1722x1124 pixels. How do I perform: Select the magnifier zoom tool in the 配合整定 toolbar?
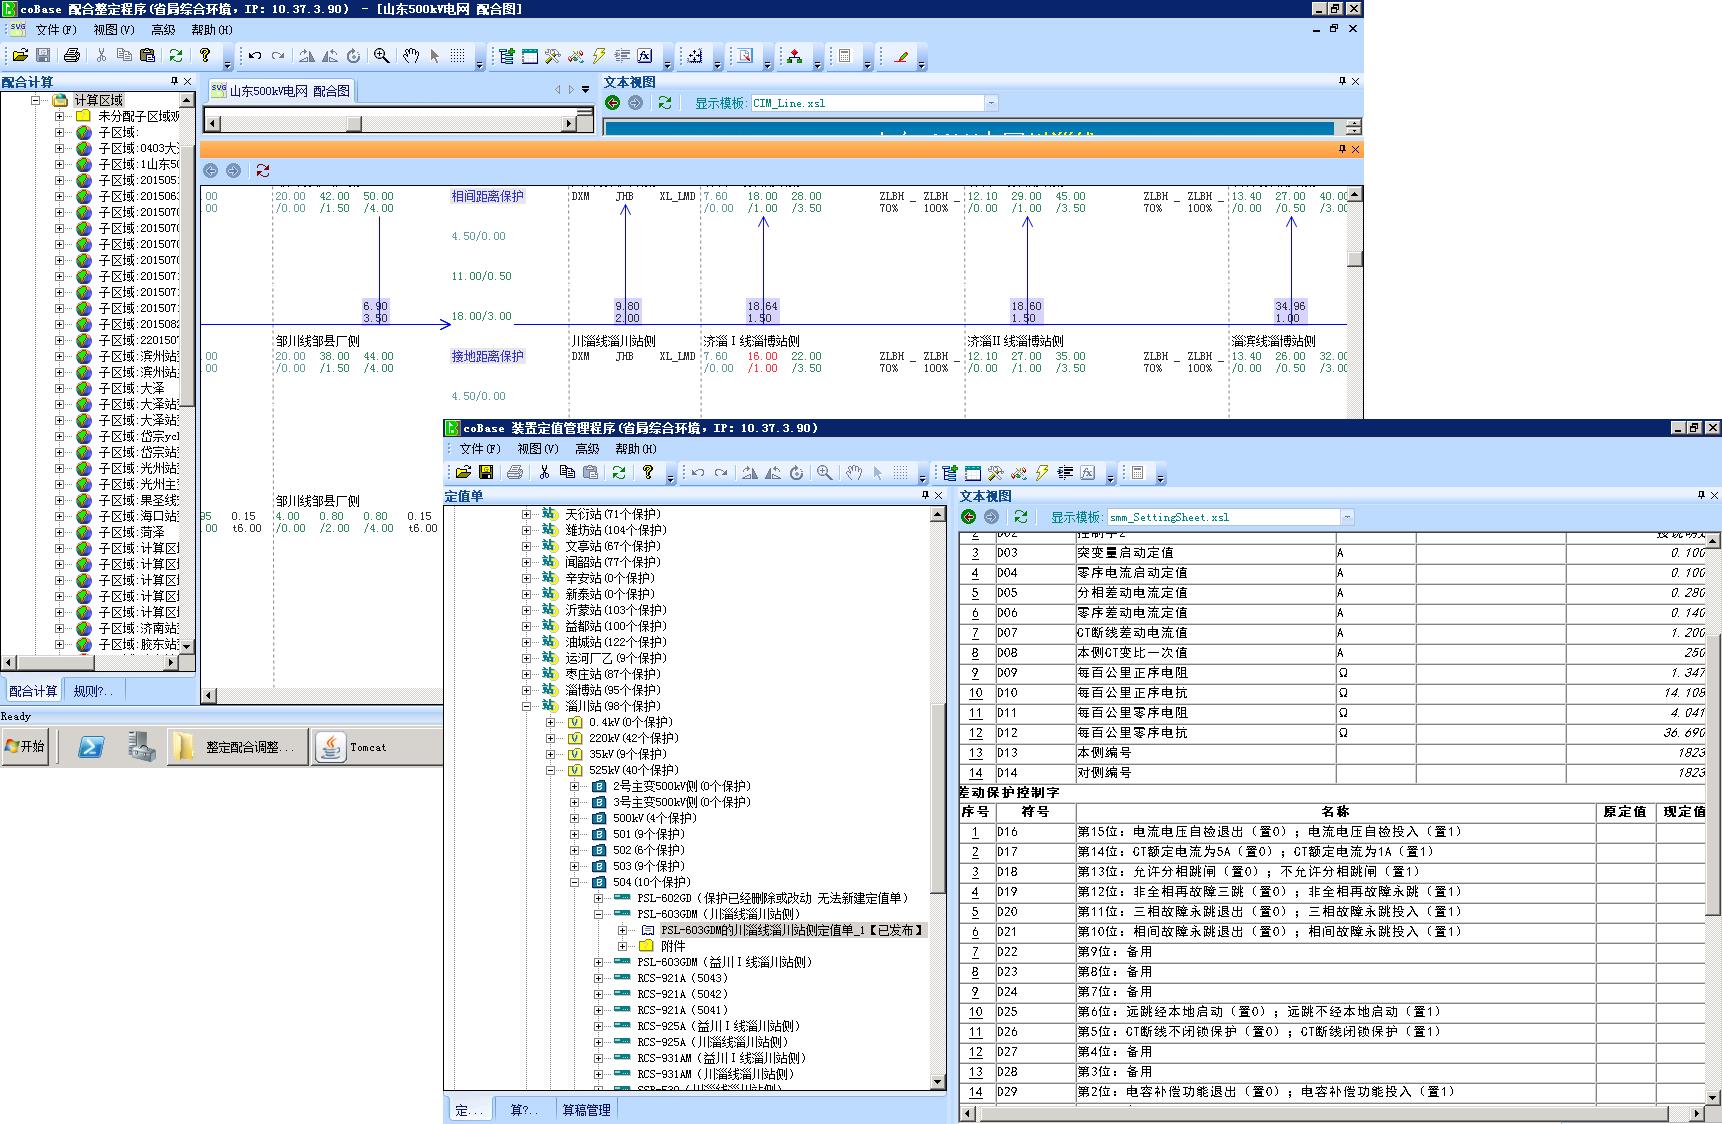tap(381, 56)
